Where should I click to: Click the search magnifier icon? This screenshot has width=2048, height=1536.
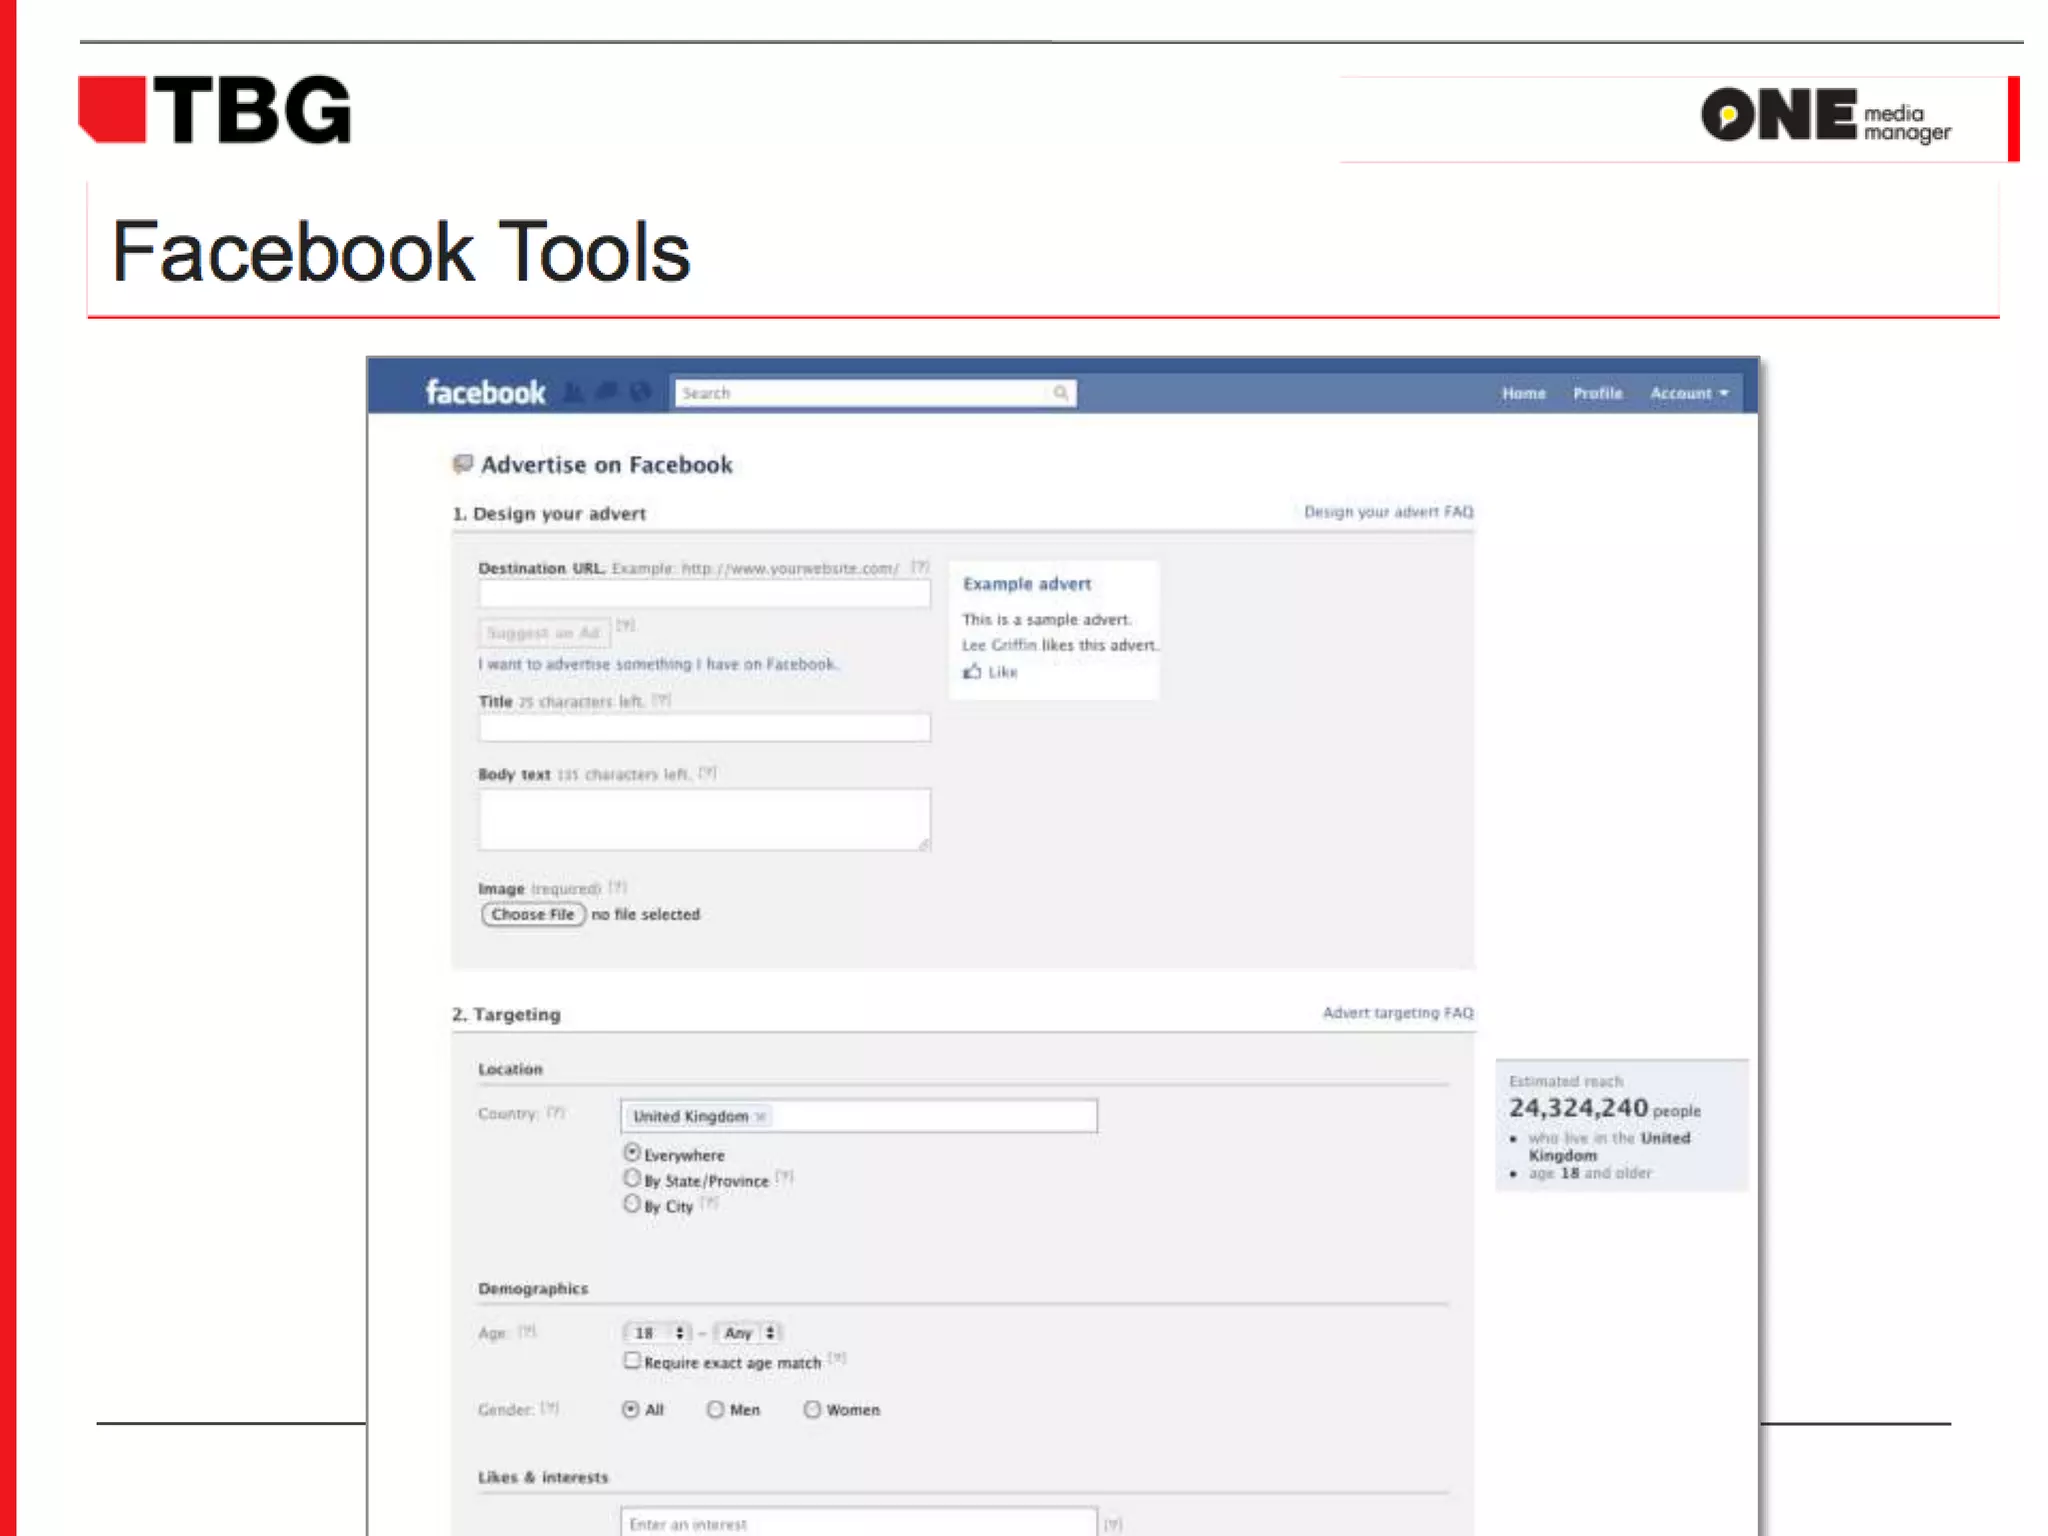[1060, 393]
